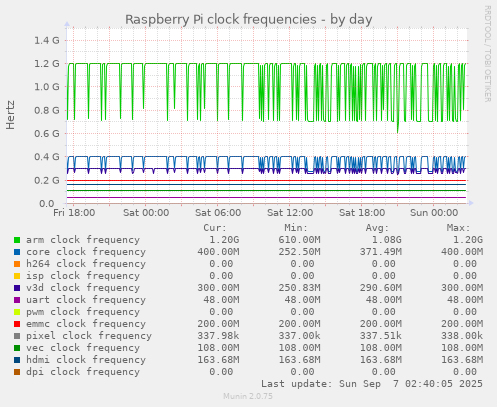Click the 1.4 G y-axis tick label
The image size is (497, 407).
(47, 41)
